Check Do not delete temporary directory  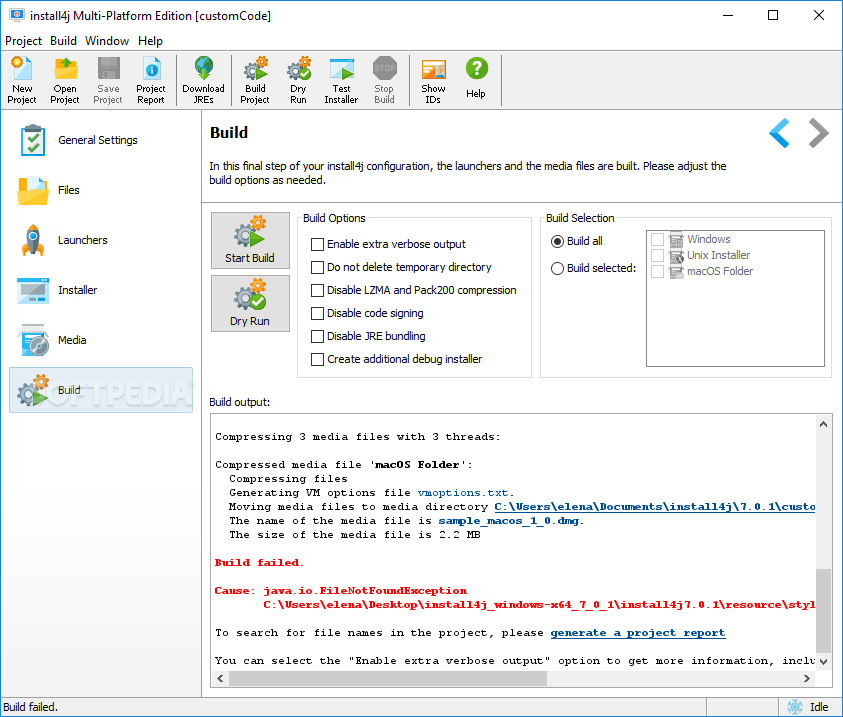coord(317,267)
